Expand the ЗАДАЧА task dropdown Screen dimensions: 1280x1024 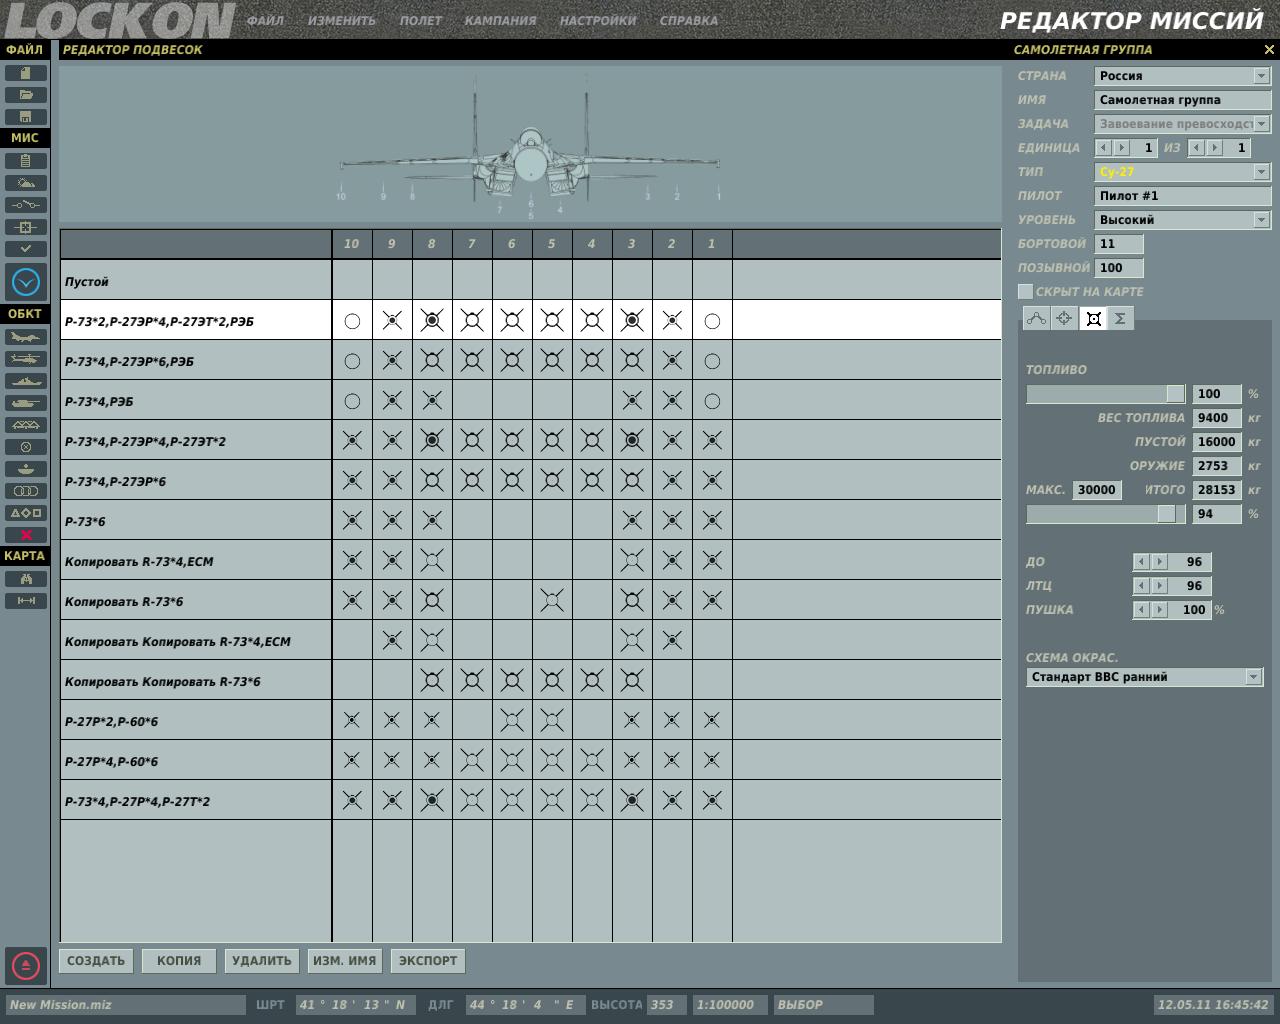[1261, 124]
